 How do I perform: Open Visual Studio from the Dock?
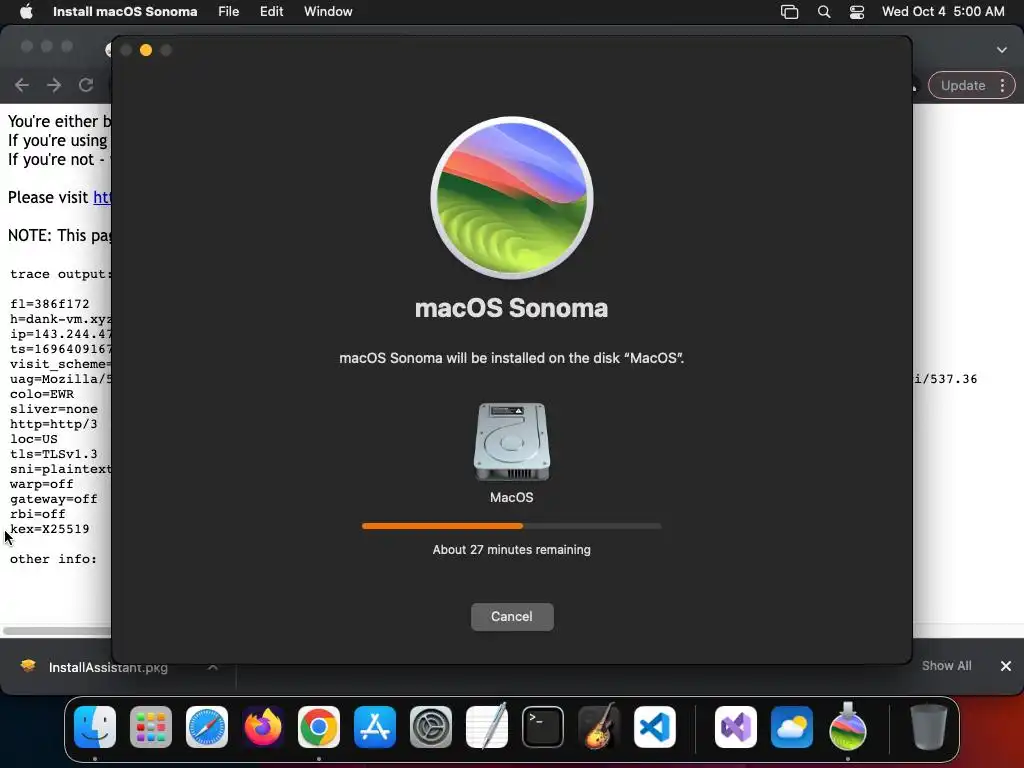tap(736, 727)
